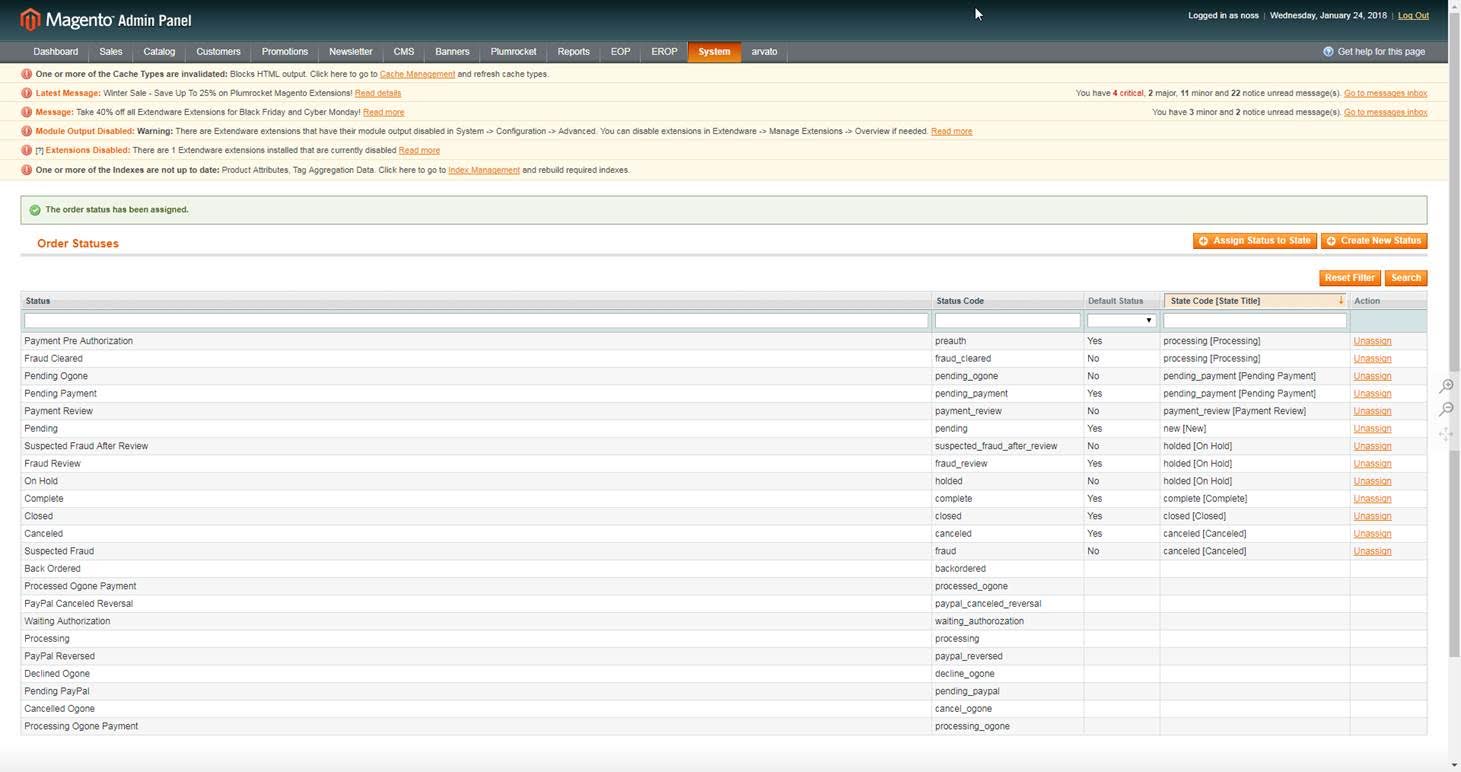
Task: Focus the State Code filter input field
Action: pyautogui.click(x=1255, y=321)
